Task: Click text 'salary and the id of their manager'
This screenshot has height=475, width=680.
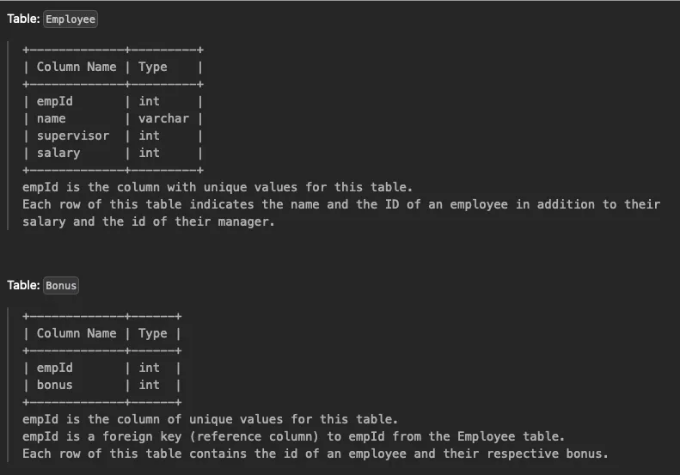Action: [148, 222]
